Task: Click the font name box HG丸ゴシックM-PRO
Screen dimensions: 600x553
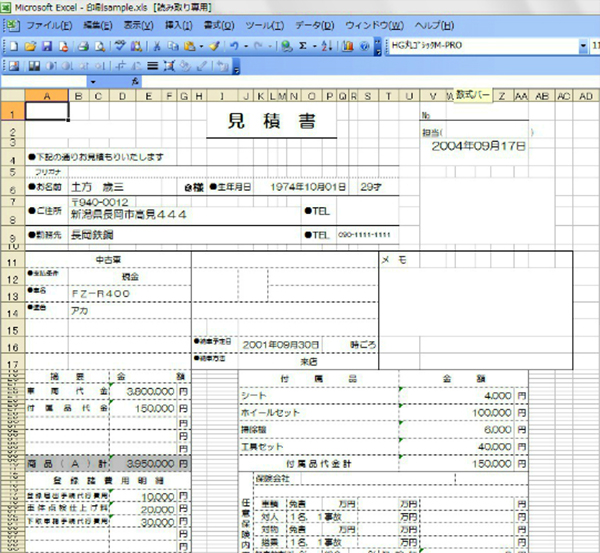Action: (484, 46)
